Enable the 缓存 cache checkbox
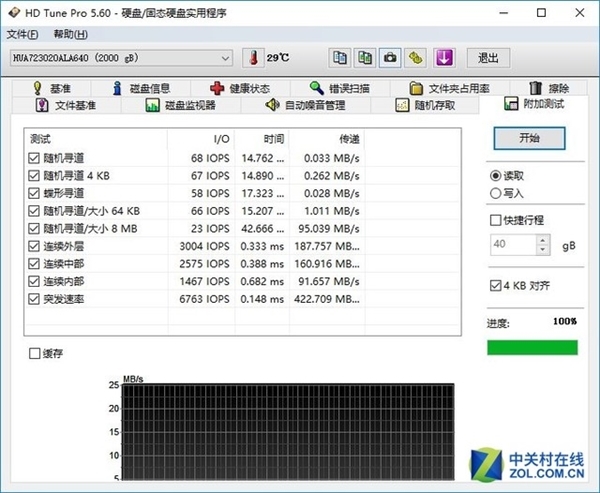This screenshot has height=493, width=600. point(34,353)
